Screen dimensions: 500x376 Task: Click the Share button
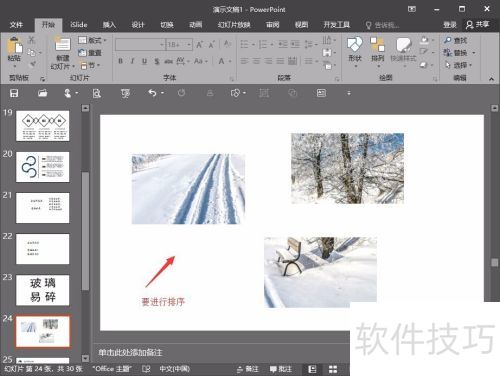click(x=478, y=24)
